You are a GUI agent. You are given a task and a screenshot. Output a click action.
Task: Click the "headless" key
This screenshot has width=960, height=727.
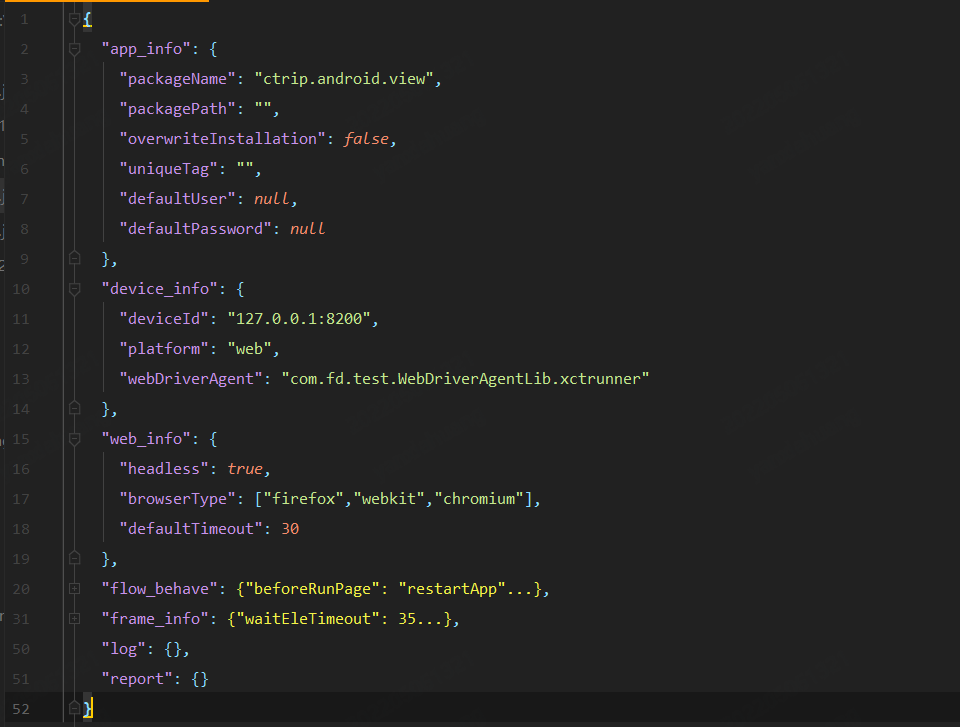point(164,469)
